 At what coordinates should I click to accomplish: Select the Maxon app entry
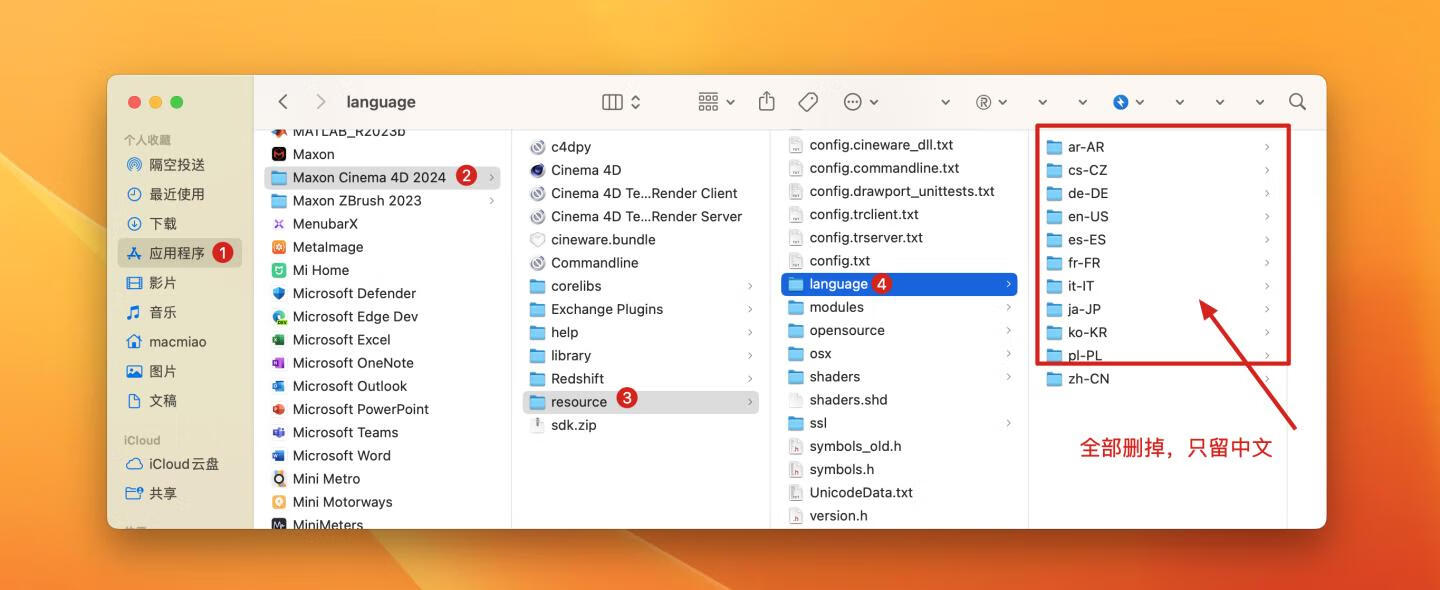(383, 154)
